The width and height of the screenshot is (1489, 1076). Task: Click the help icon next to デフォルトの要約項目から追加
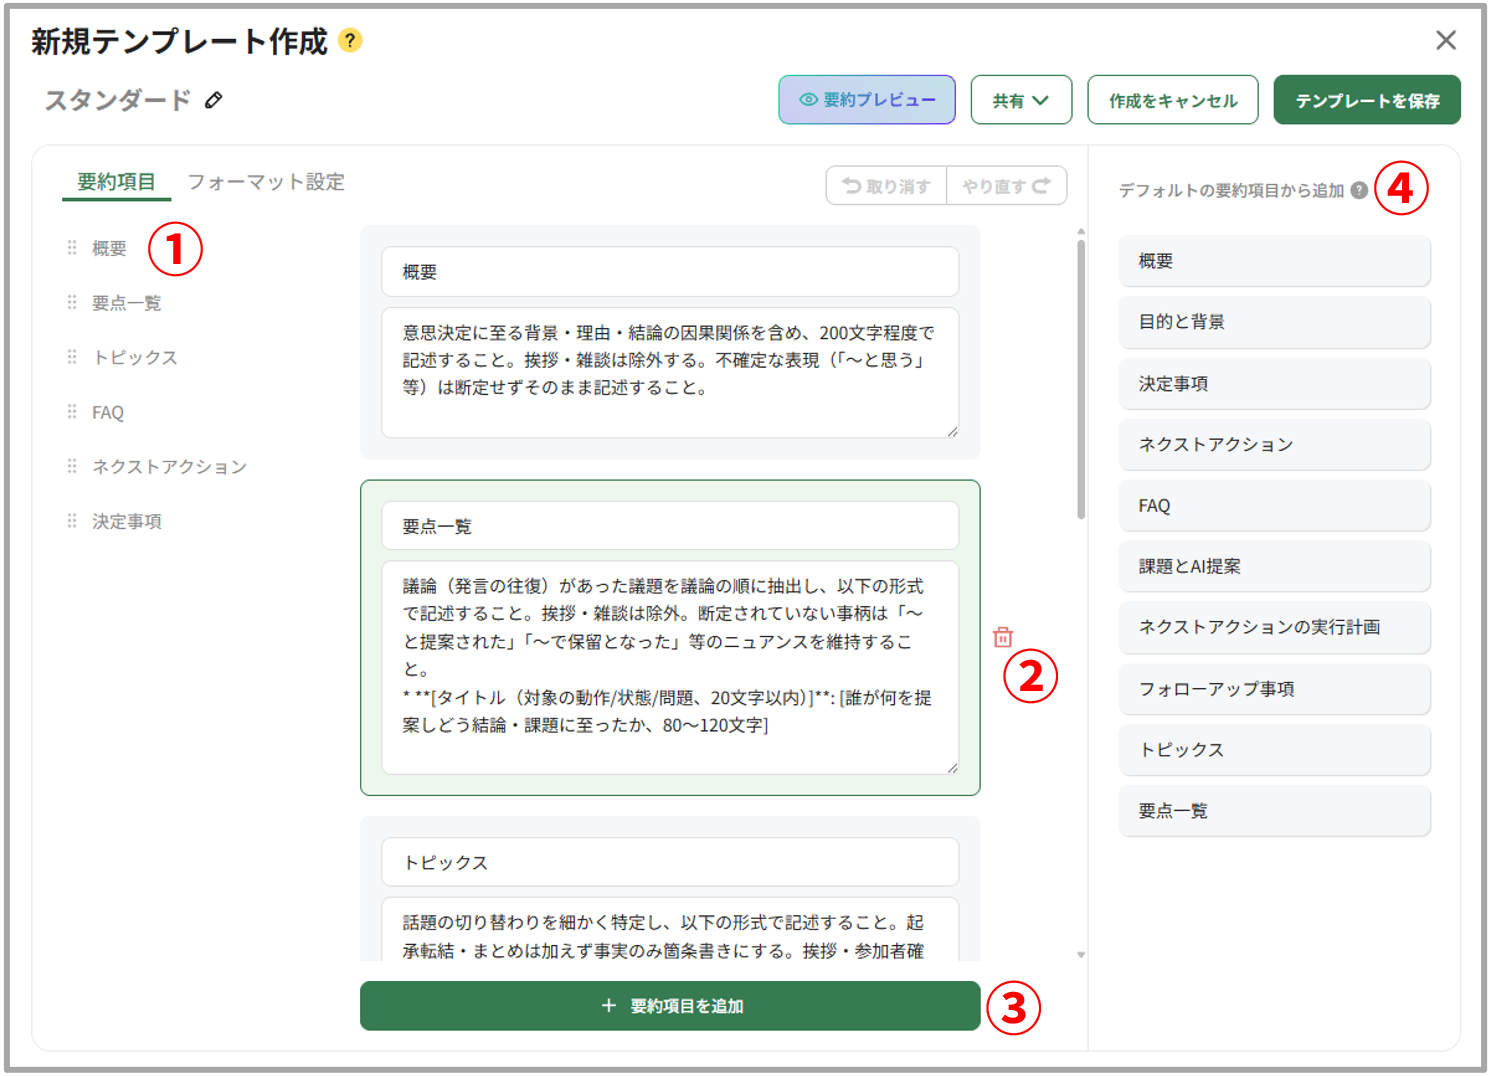[x=1359, y=190]
